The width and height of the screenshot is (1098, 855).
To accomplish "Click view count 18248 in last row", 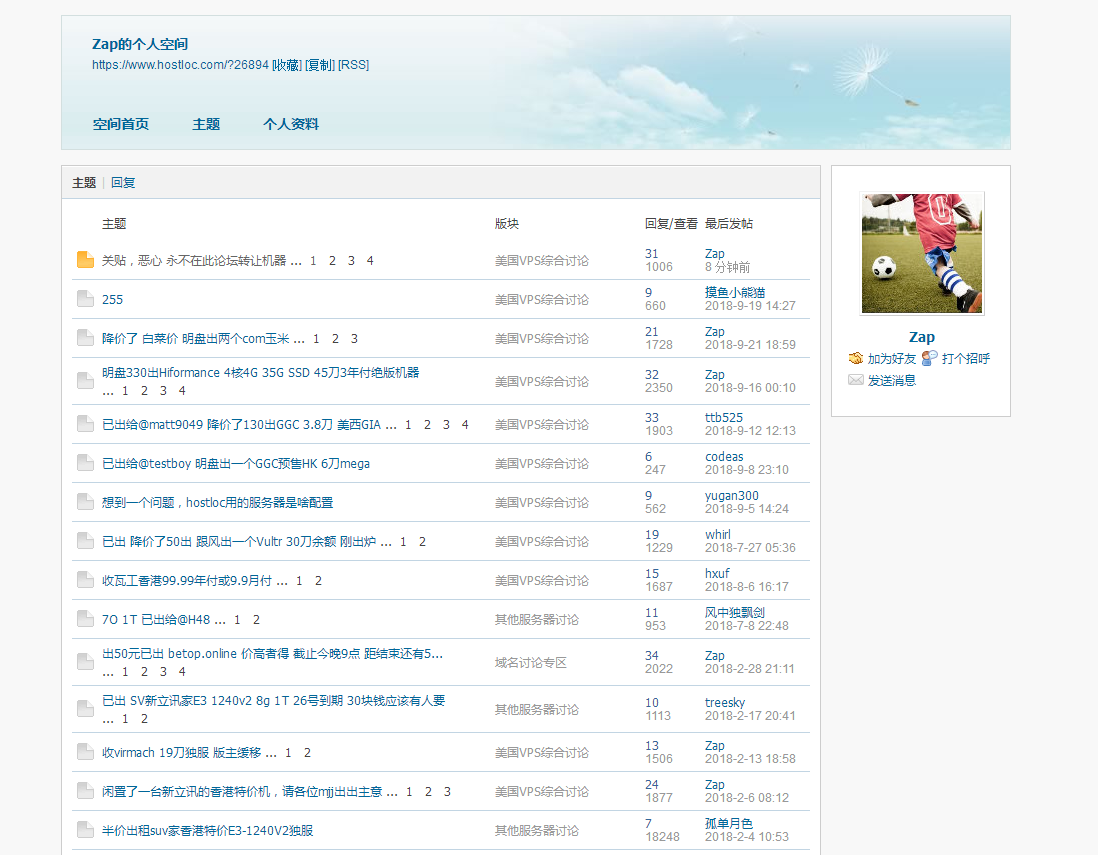I will click(x=662, y=837).
